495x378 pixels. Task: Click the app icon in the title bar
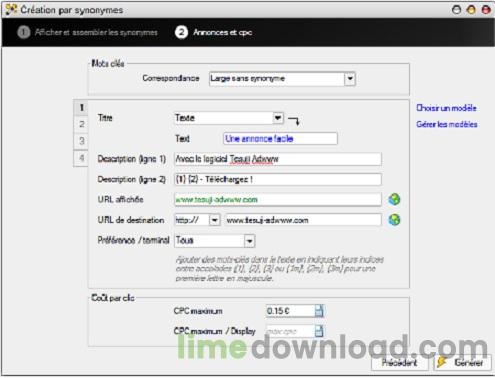tap(11, 9)
